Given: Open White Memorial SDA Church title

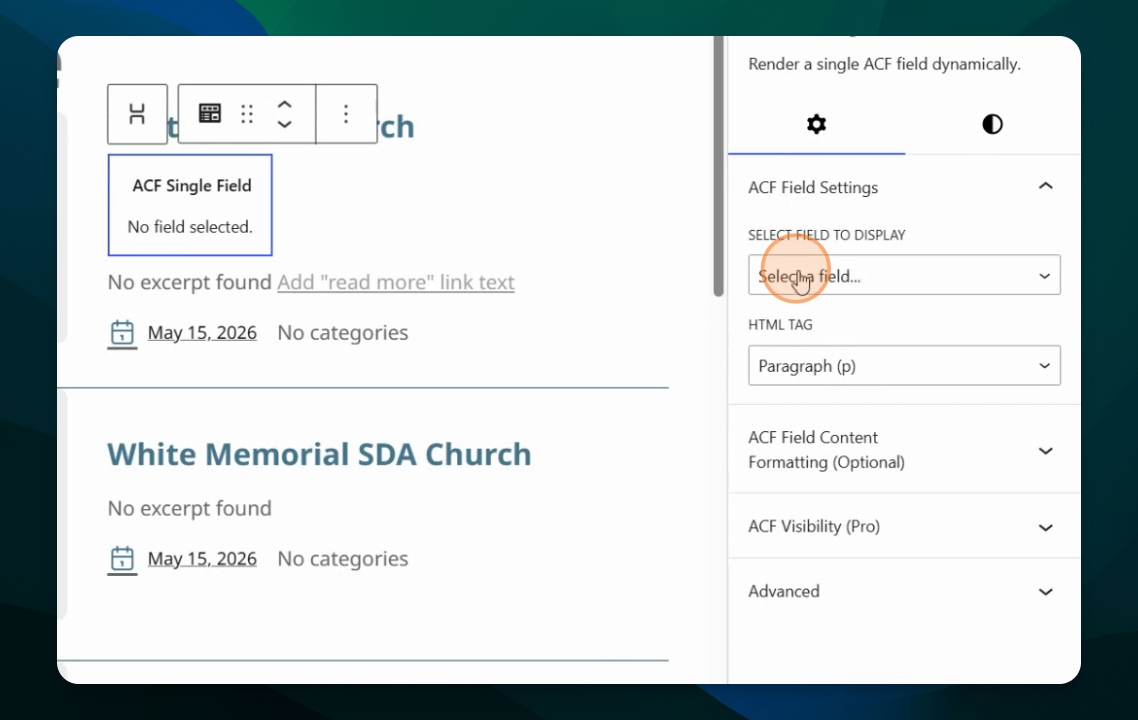Looking at the screenshot, I should click(x=319, y=454).
